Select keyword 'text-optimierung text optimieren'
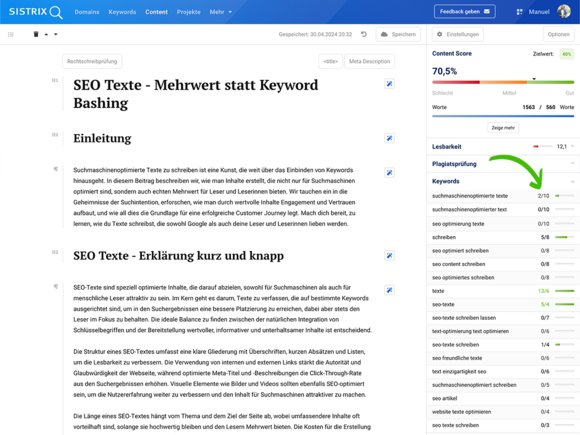 (x=503, y=331)
